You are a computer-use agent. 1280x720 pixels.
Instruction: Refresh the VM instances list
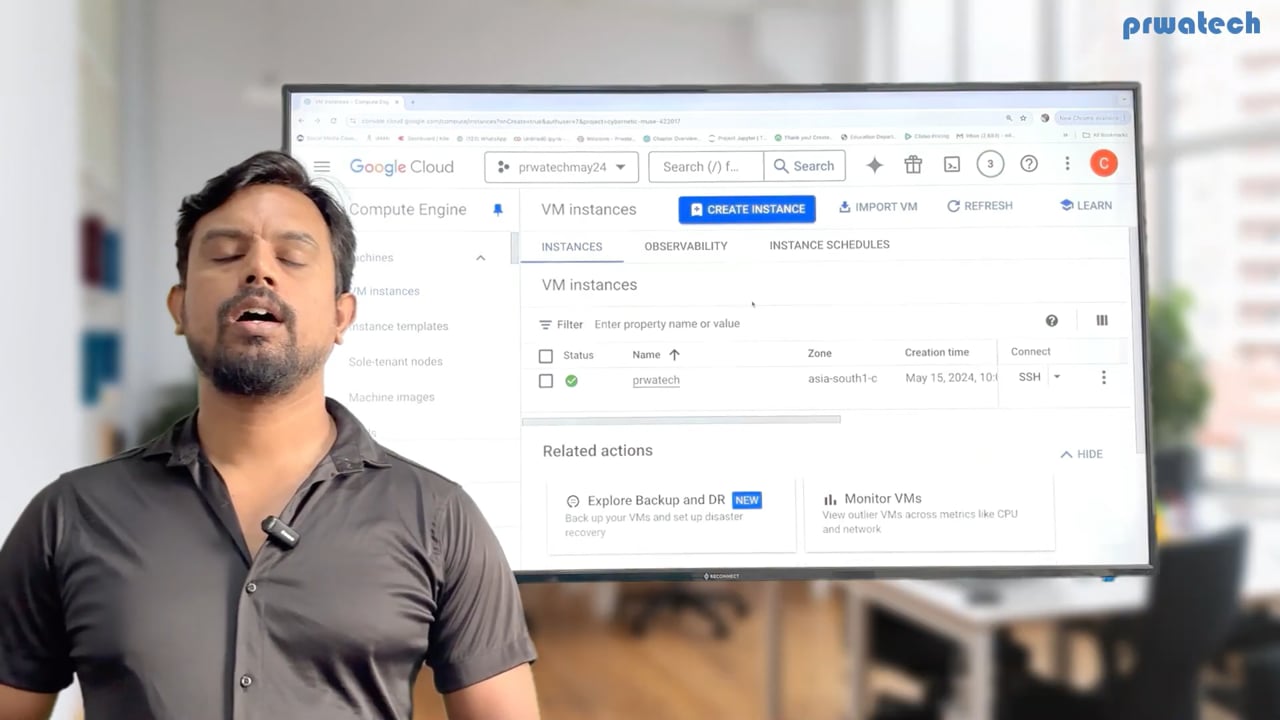click(980, 206)
